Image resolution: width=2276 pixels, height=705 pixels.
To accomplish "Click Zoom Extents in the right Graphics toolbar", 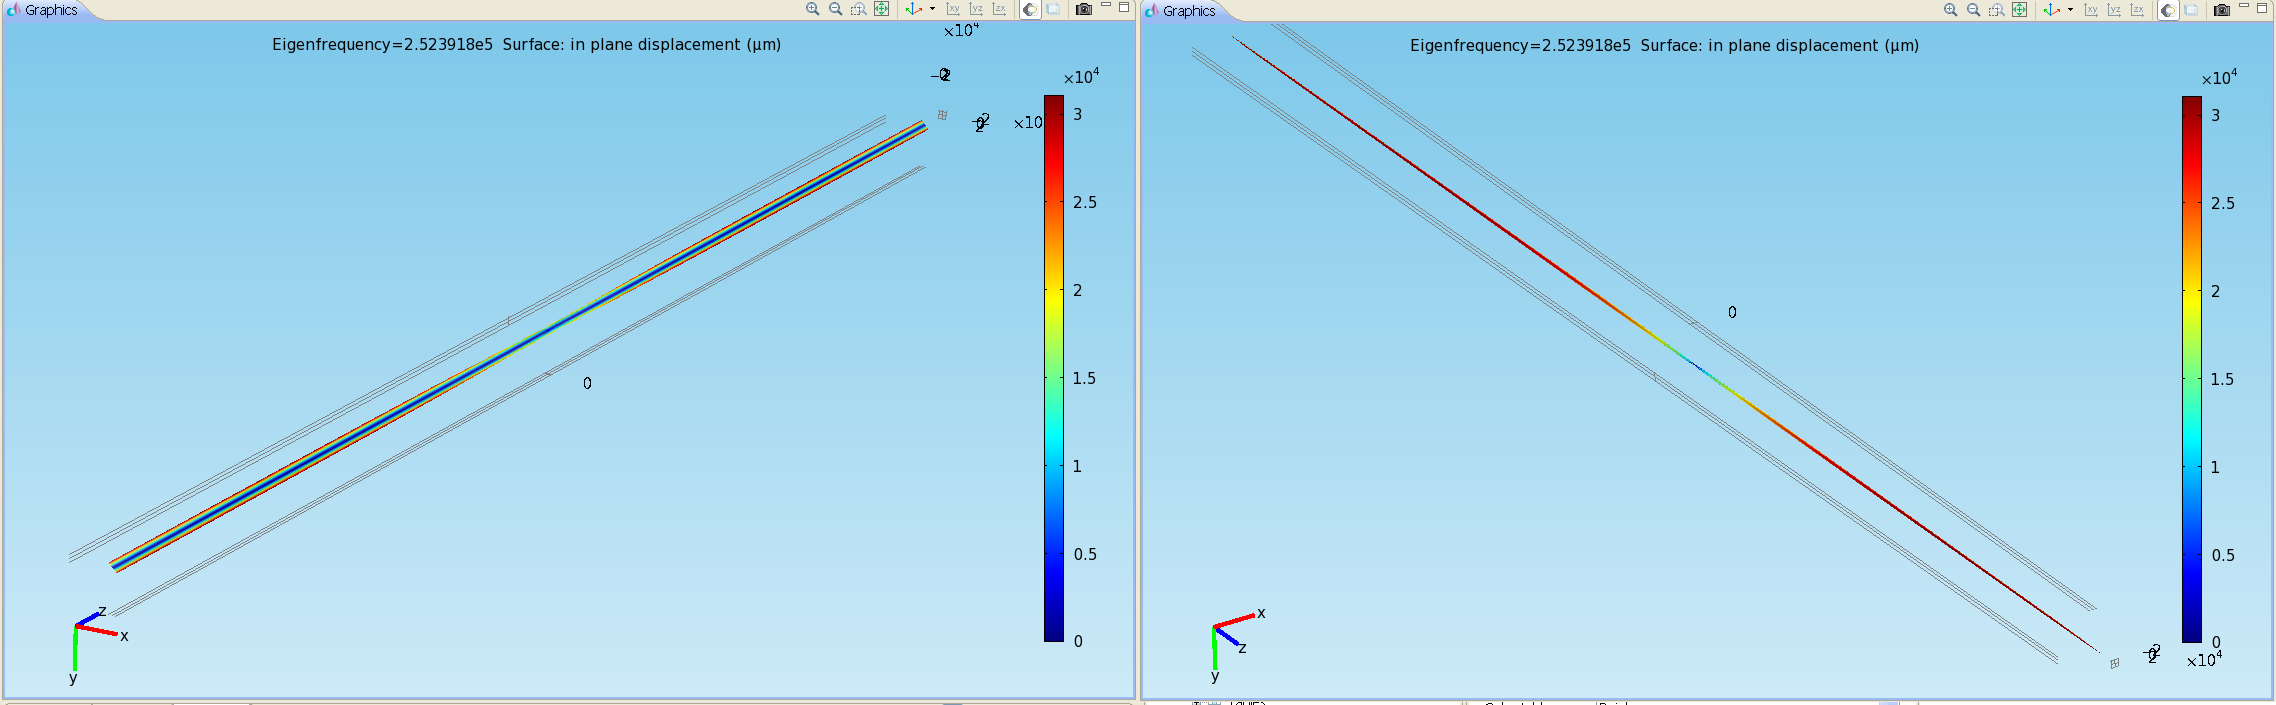I will click(x=2019, y=10).
